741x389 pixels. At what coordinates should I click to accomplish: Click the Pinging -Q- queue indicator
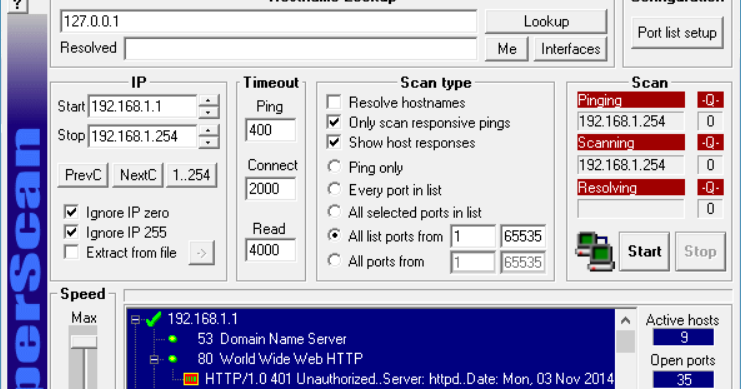tap(710, 100)
